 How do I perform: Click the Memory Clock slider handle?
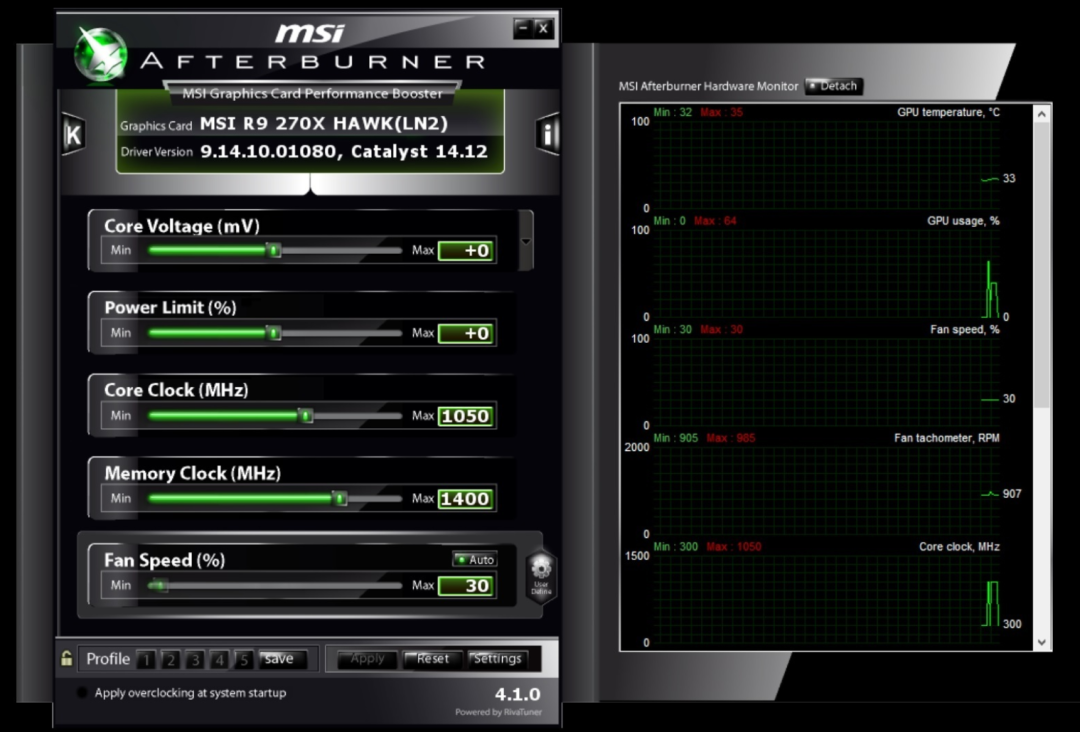[x=340, y=499]
